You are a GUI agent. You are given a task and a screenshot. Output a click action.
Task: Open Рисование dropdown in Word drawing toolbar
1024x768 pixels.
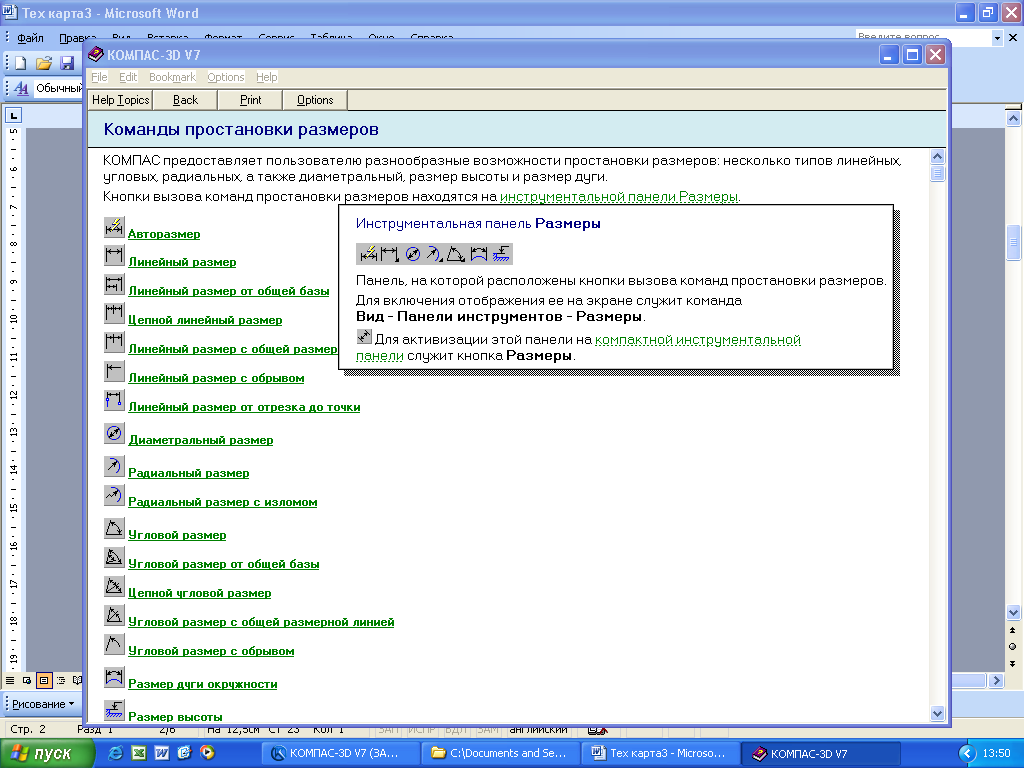(x=43, y=704)
